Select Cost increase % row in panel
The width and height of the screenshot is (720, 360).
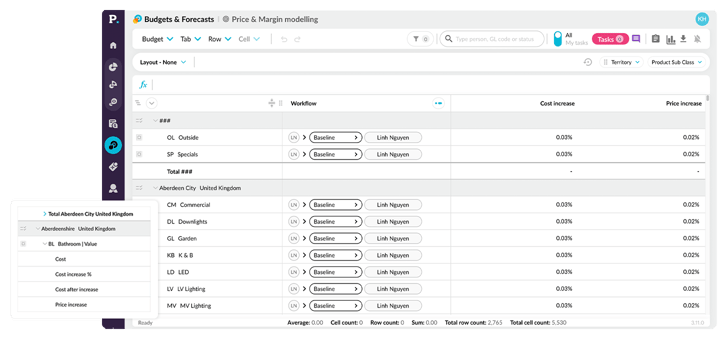click(x=84, y=274)
